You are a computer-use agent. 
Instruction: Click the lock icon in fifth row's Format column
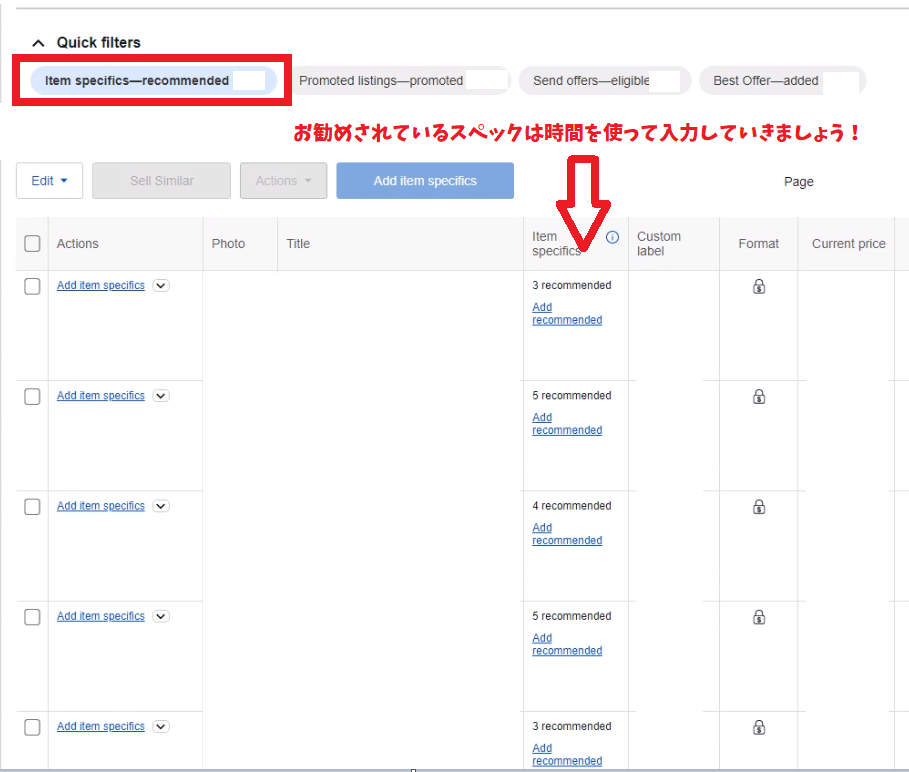(x=759, y=727)
